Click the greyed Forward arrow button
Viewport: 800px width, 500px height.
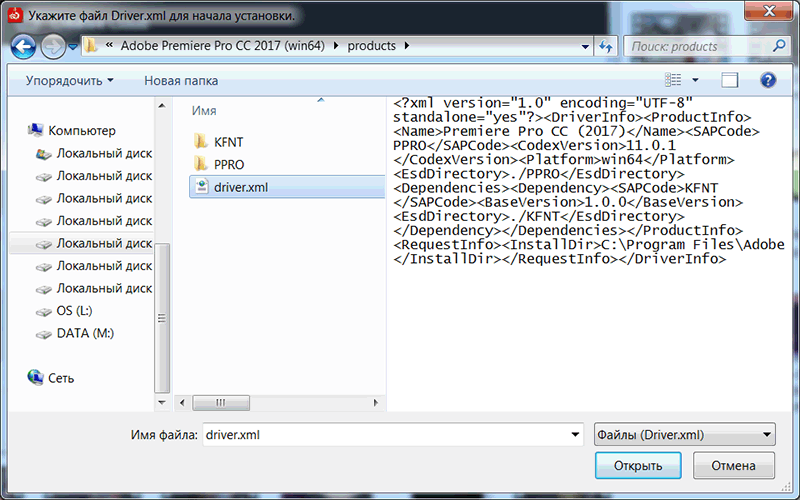pyautogui.click(x=53, y=47)
